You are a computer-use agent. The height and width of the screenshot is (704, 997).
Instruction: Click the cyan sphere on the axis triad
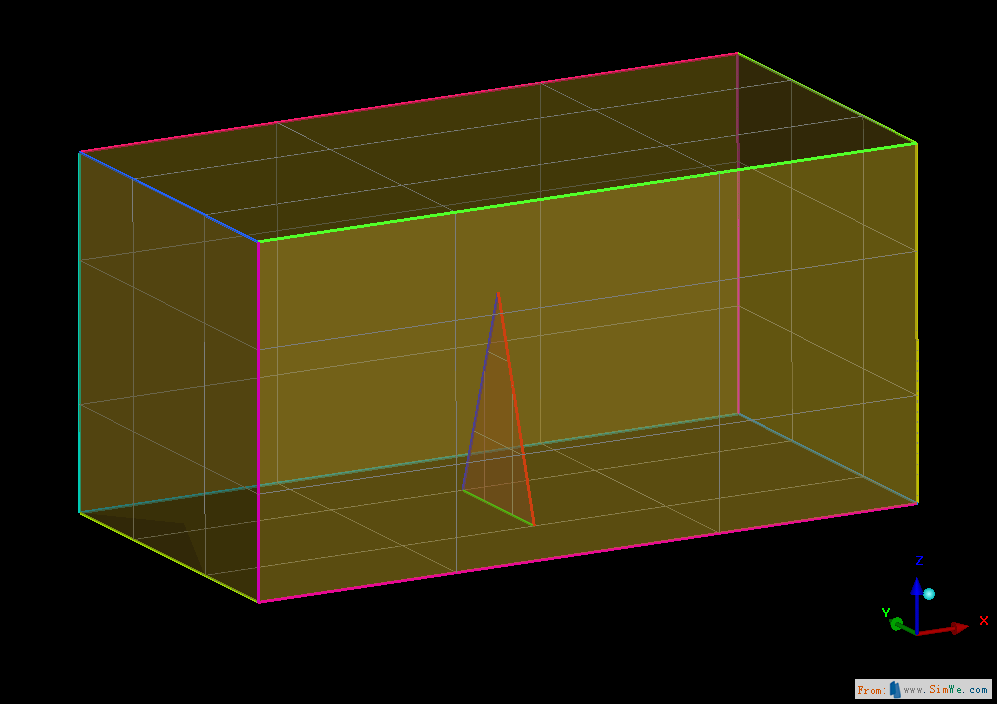[929, 594]
